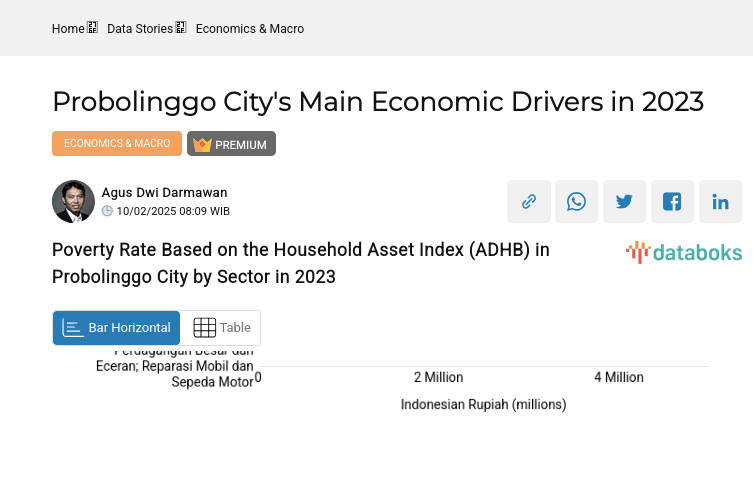Click the date 10/02/2025 08:09 WIB
The image size is (753, 498).
[x=173, y=211]
